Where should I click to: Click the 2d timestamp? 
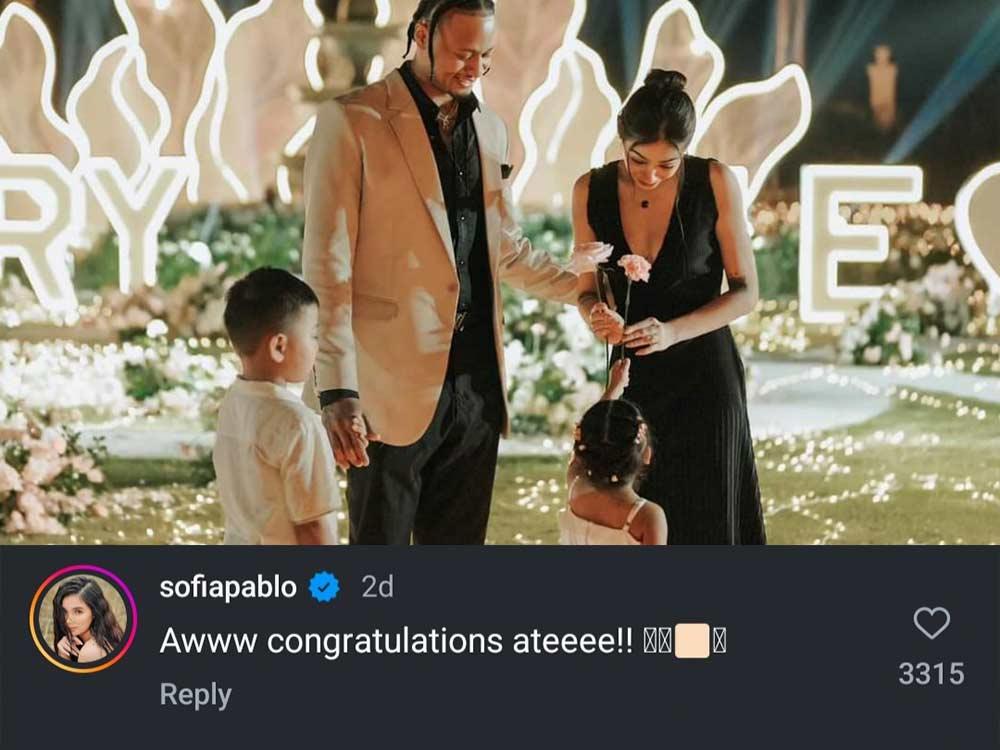tap(377, 587)
